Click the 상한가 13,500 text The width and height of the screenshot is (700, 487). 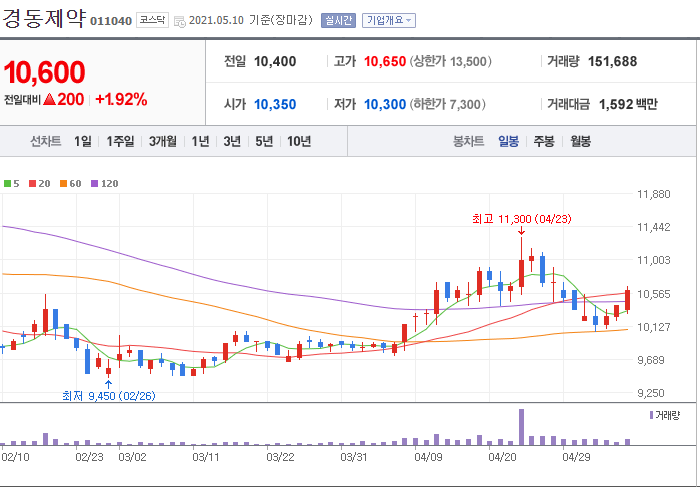click(450, 61)
